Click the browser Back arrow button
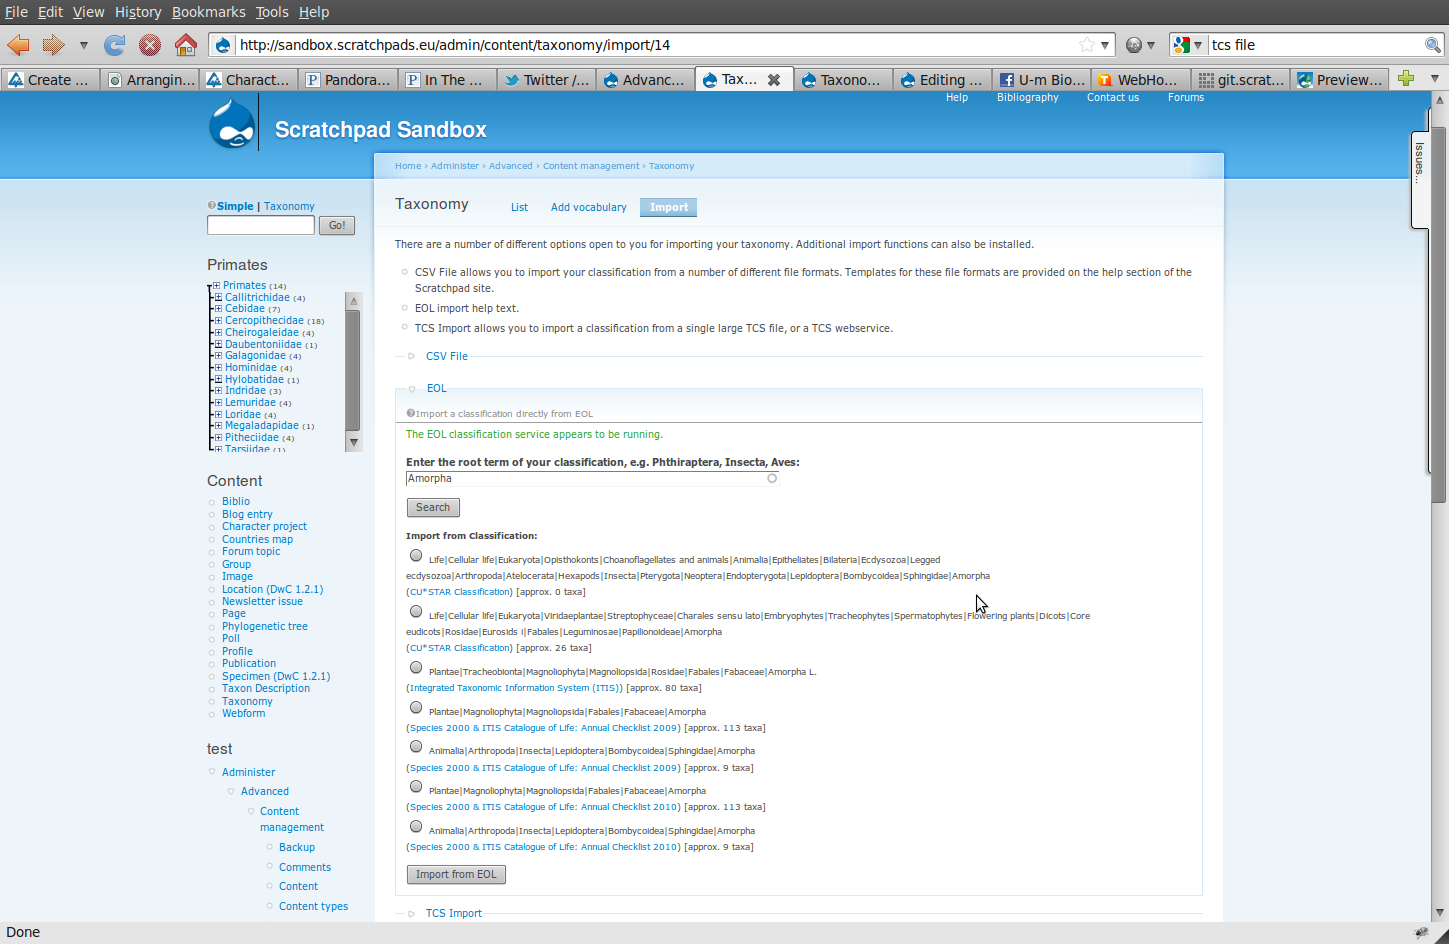The image size is (1449, 944). [18, 45]
